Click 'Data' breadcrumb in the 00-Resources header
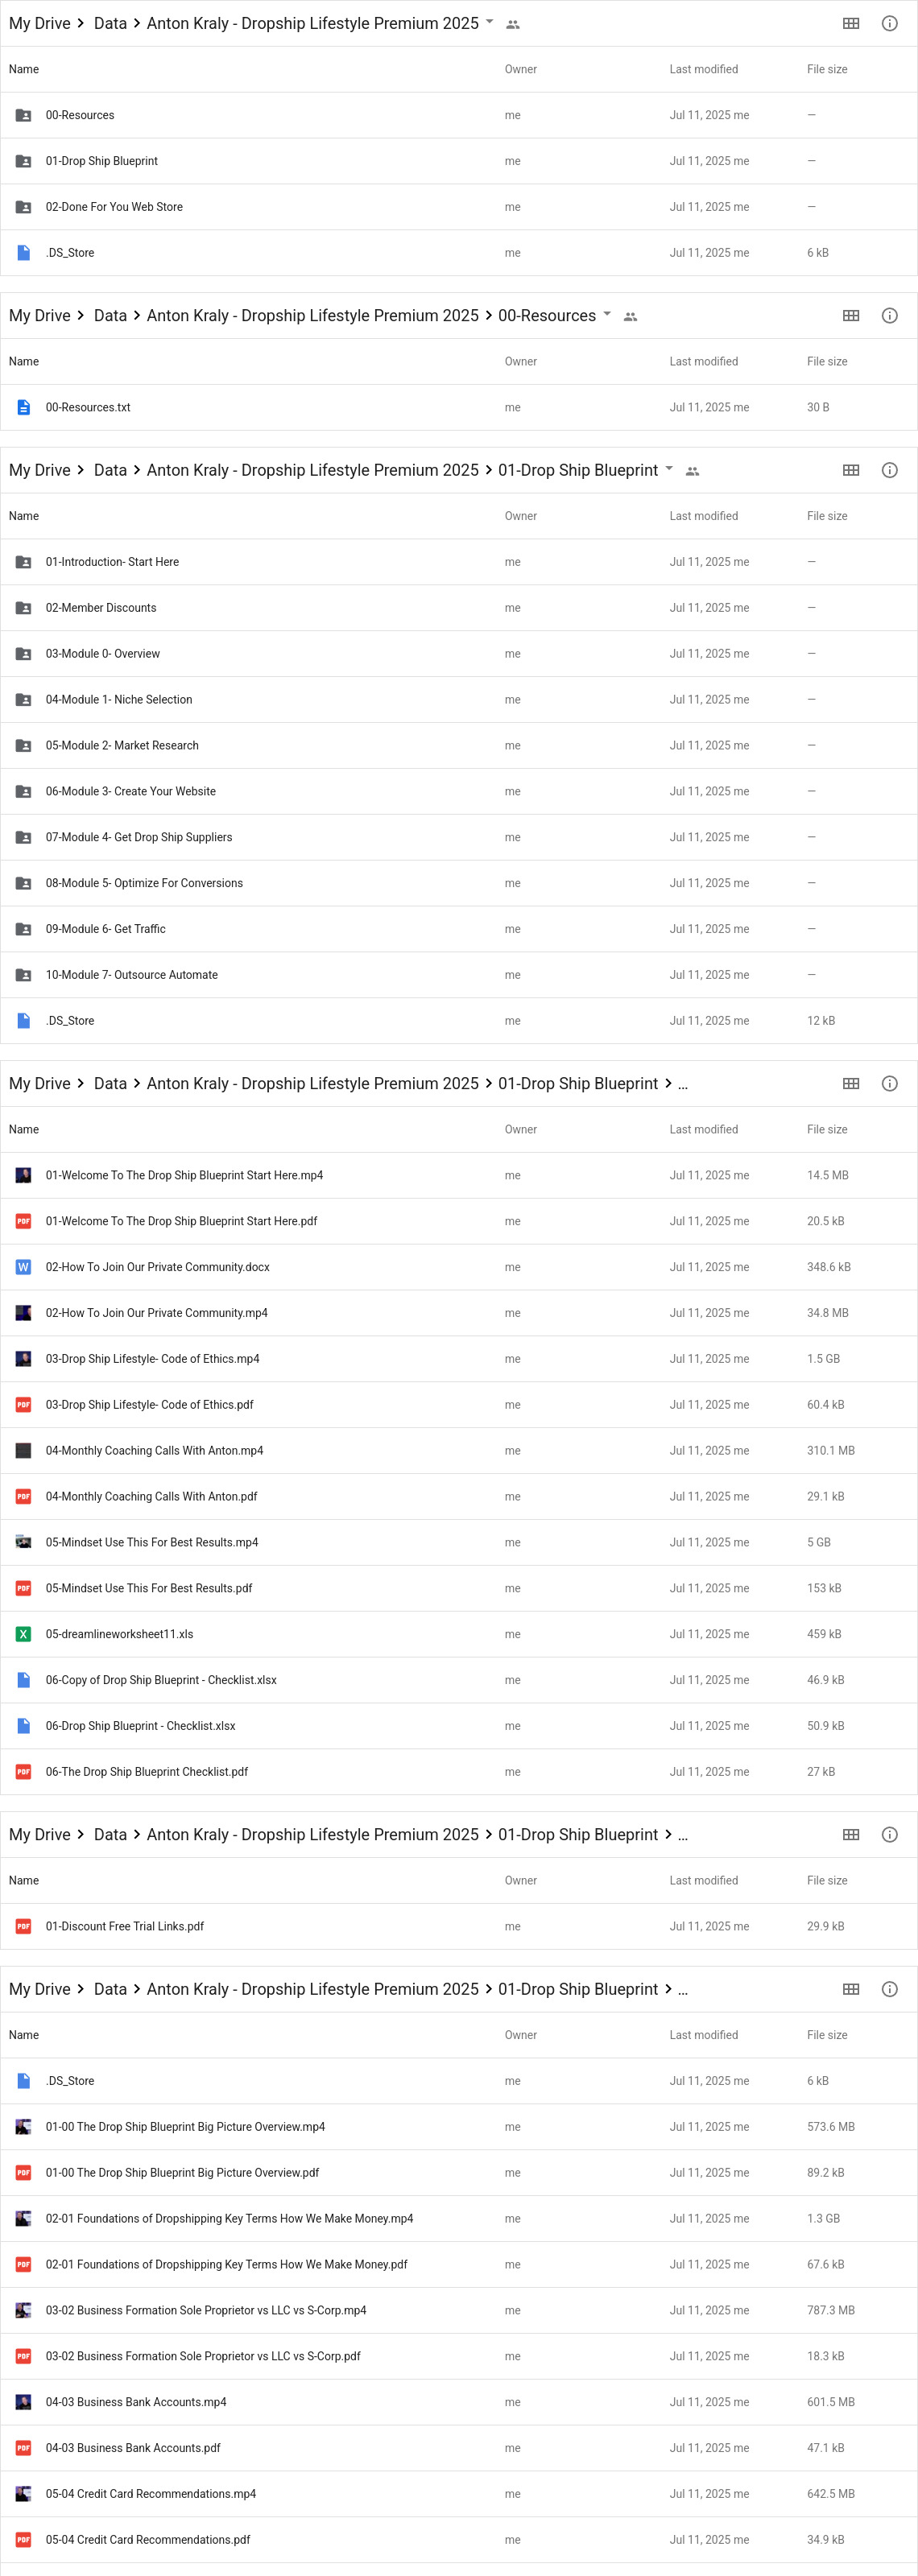Viewport: 918px width, 2576px height. pos(110,316)
